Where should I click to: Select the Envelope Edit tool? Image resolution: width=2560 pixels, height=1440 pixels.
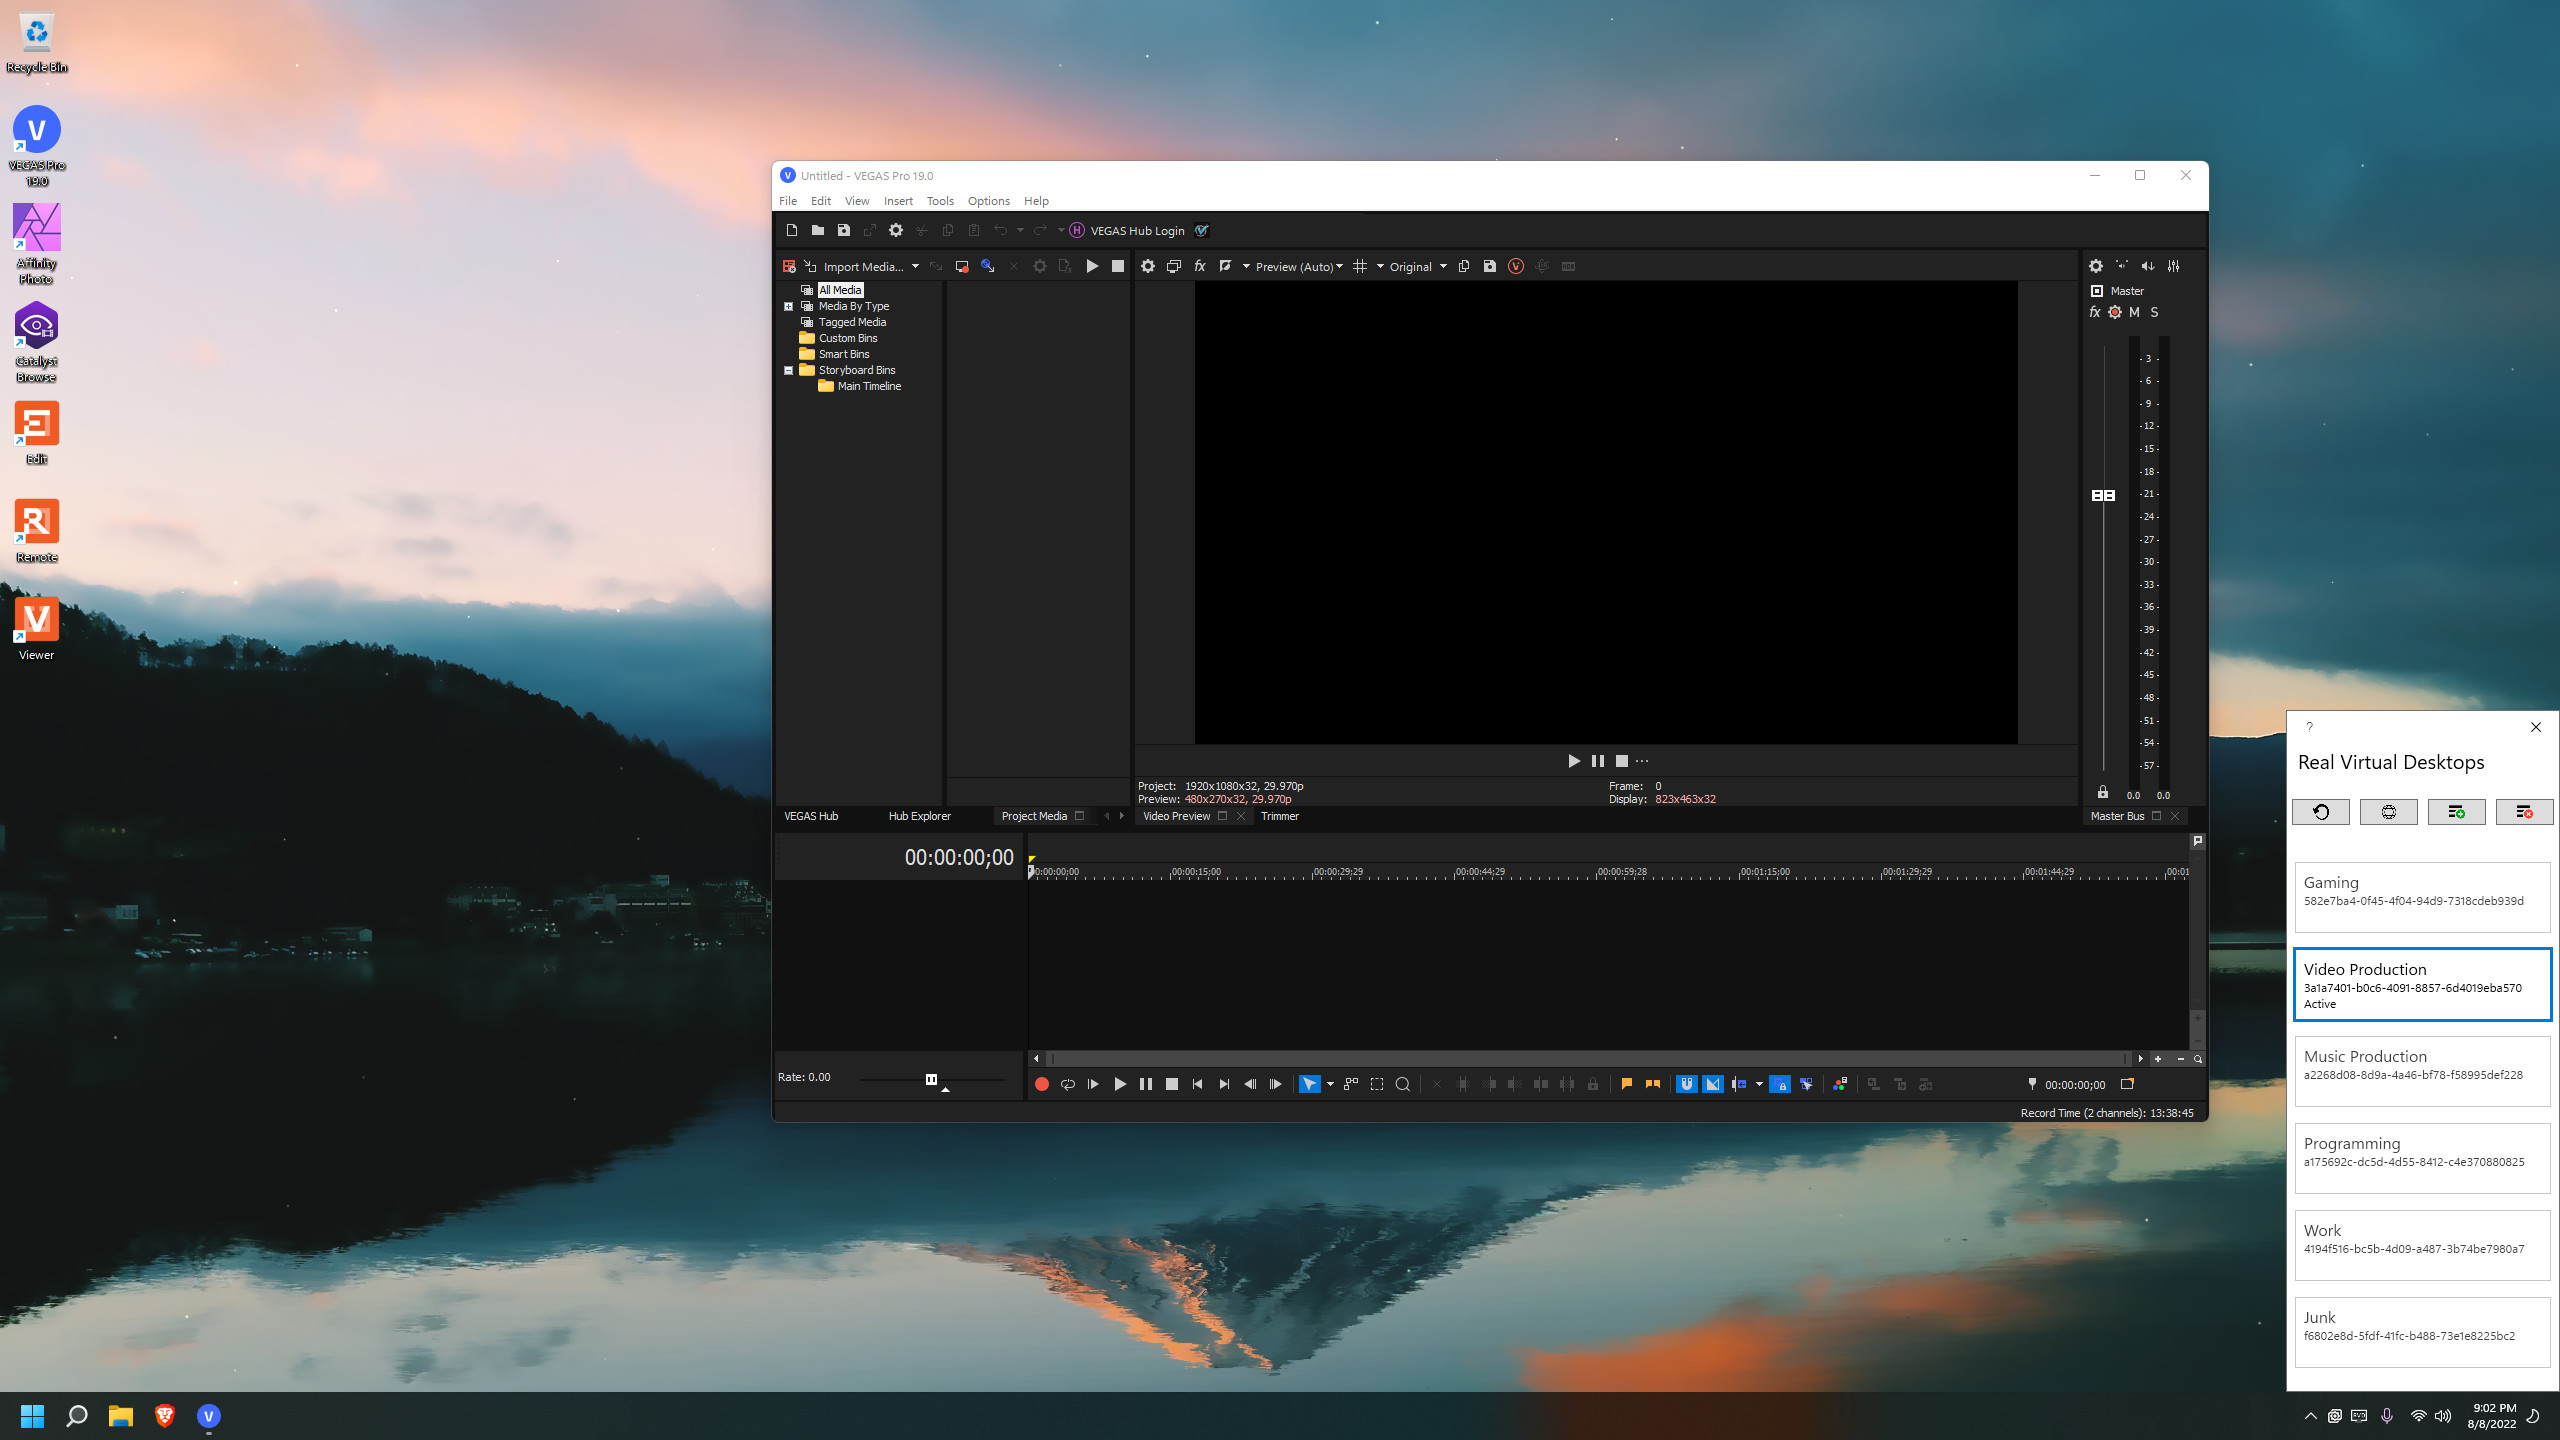(x=1350, y=1084)
